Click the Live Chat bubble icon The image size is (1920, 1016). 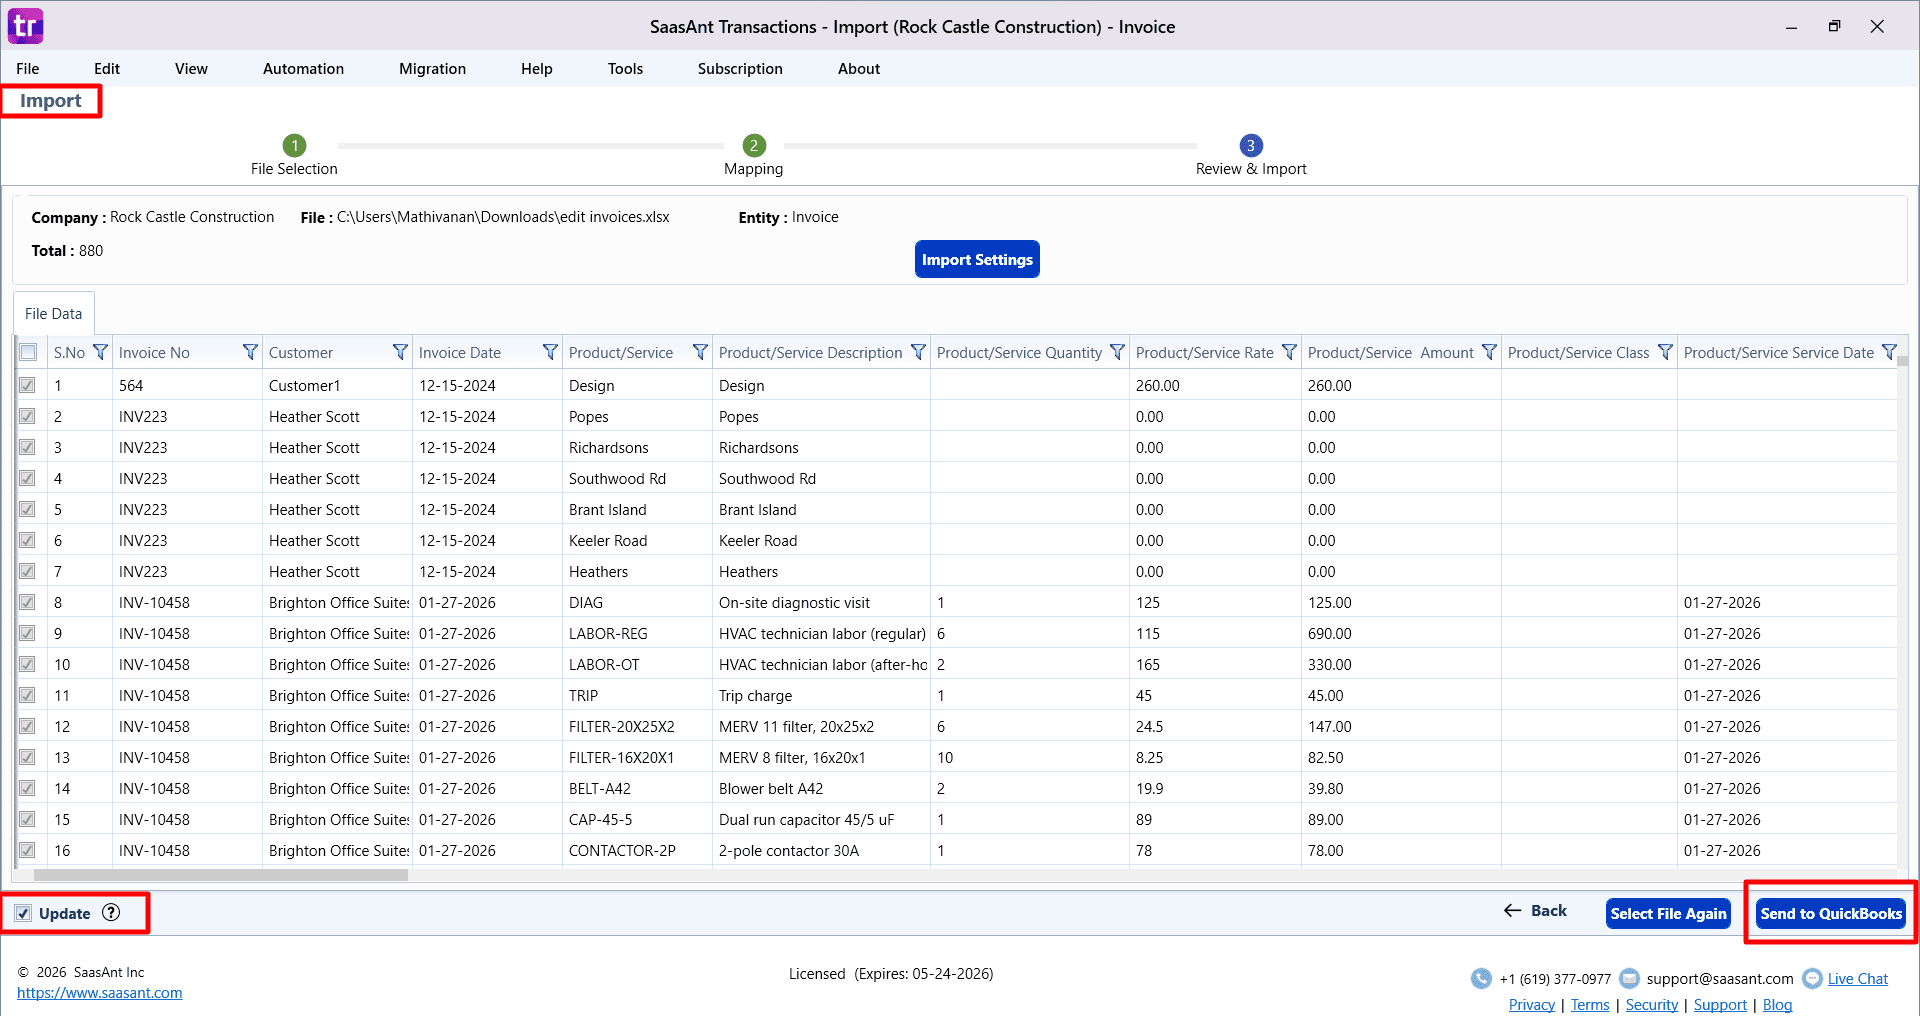click(1812, 978)
